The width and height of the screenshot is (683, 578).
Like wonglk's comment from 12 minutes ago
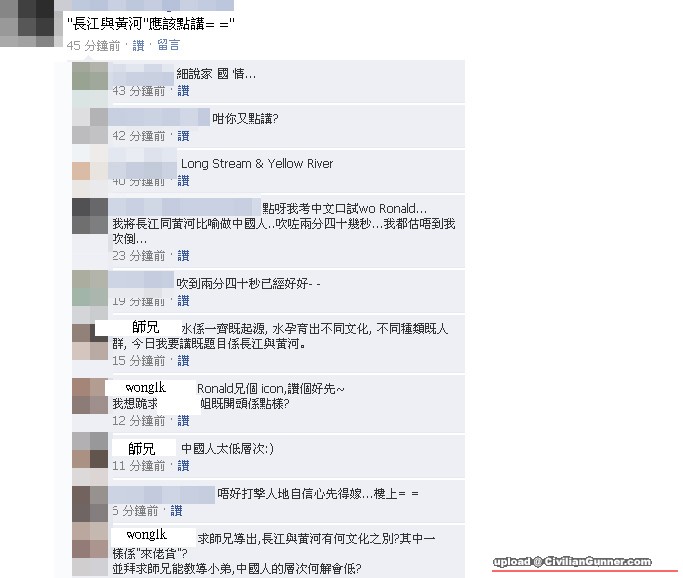[x=183, y=421]
